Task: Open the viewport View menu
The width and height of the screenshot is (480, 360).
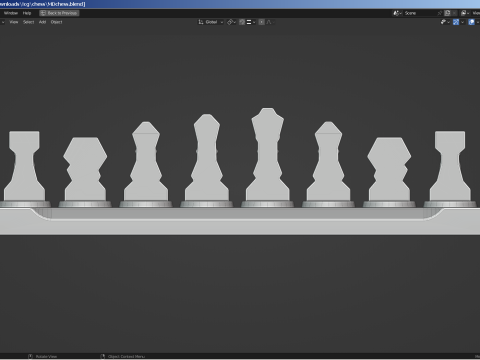Action: [14, 22]
